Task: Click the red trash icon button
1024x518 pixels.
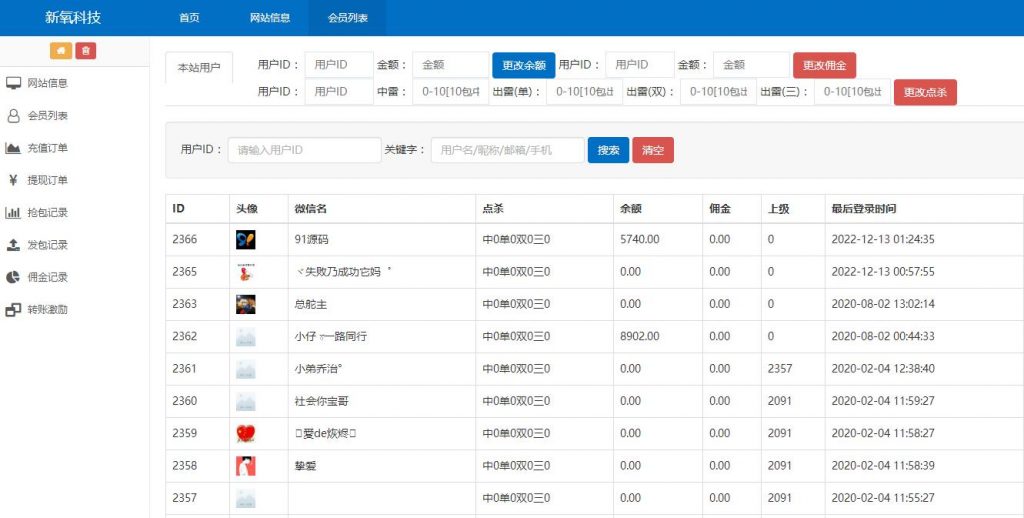Action: pyautogui.click(x=86, y=51)
